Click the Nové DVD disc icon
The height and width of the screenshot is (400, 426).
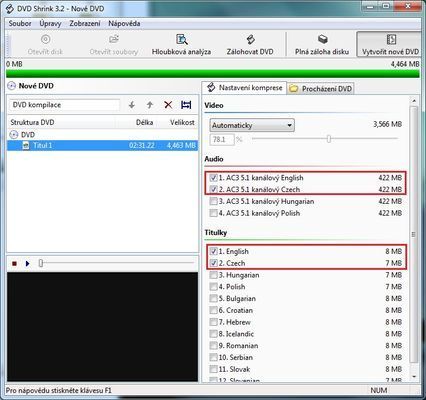[x=11, y=86]
